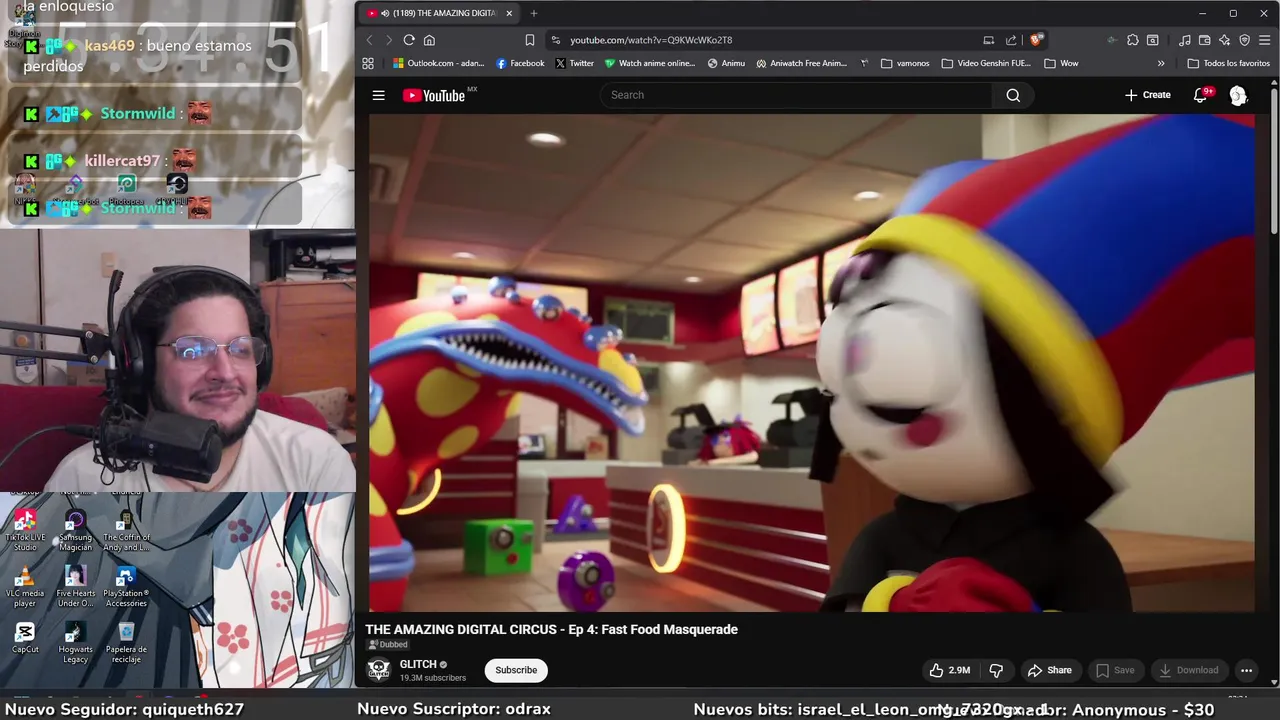Click the Create button

point(1147,95)
